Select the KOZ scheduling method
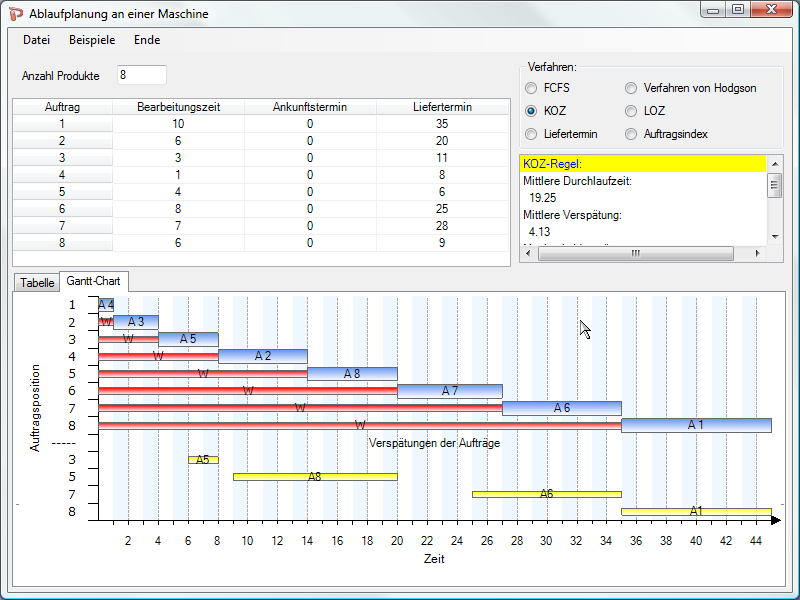800x600 pixels. click(x=531, y=111)
